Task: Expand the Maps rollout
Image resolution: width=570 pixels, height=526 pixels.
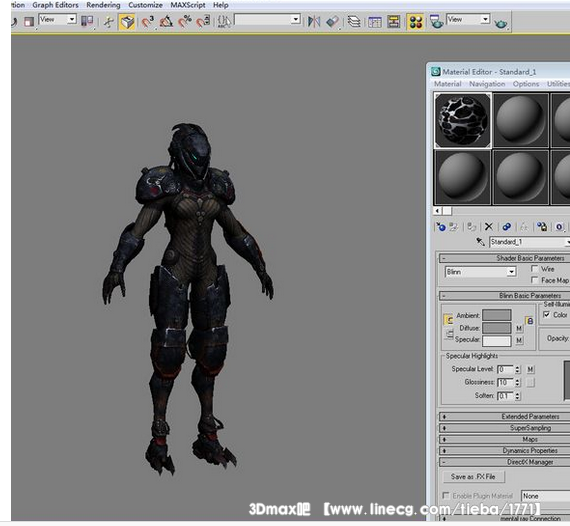Action: coord(505,439)
